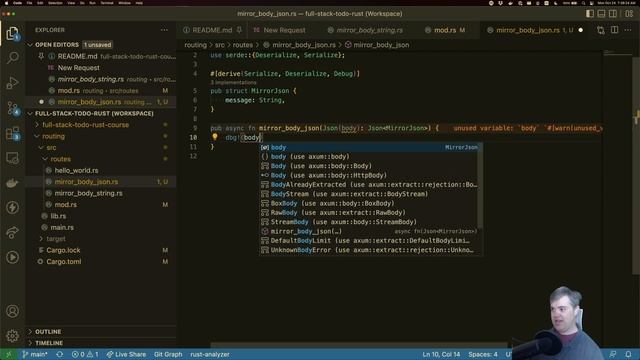Click the lightbulb code action on line 10

pos(215,137)
